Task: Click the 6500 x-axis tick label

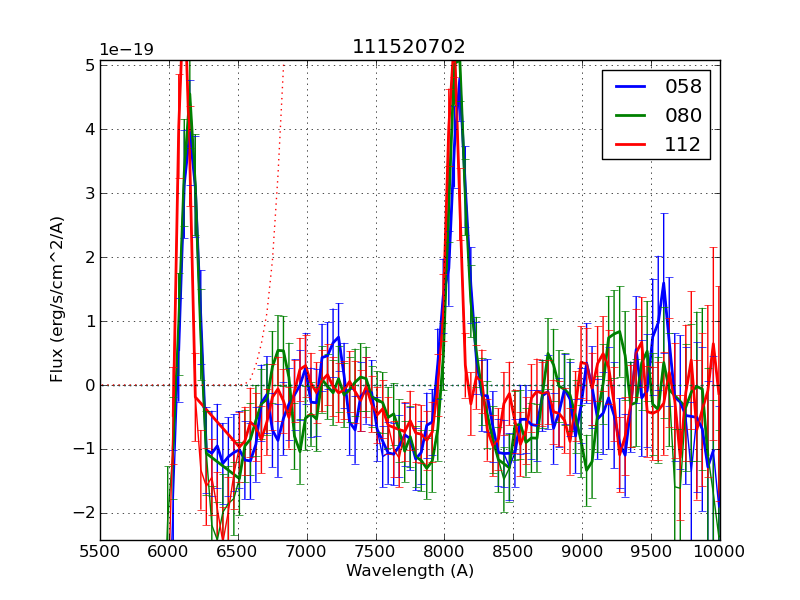Action: 238,551
